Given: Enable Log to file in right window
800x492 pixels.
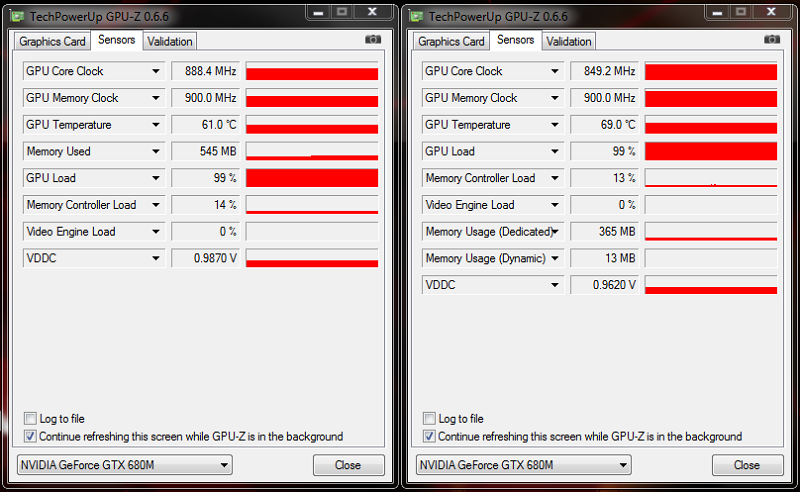Looking at the screenshot, I should point(430,419).
